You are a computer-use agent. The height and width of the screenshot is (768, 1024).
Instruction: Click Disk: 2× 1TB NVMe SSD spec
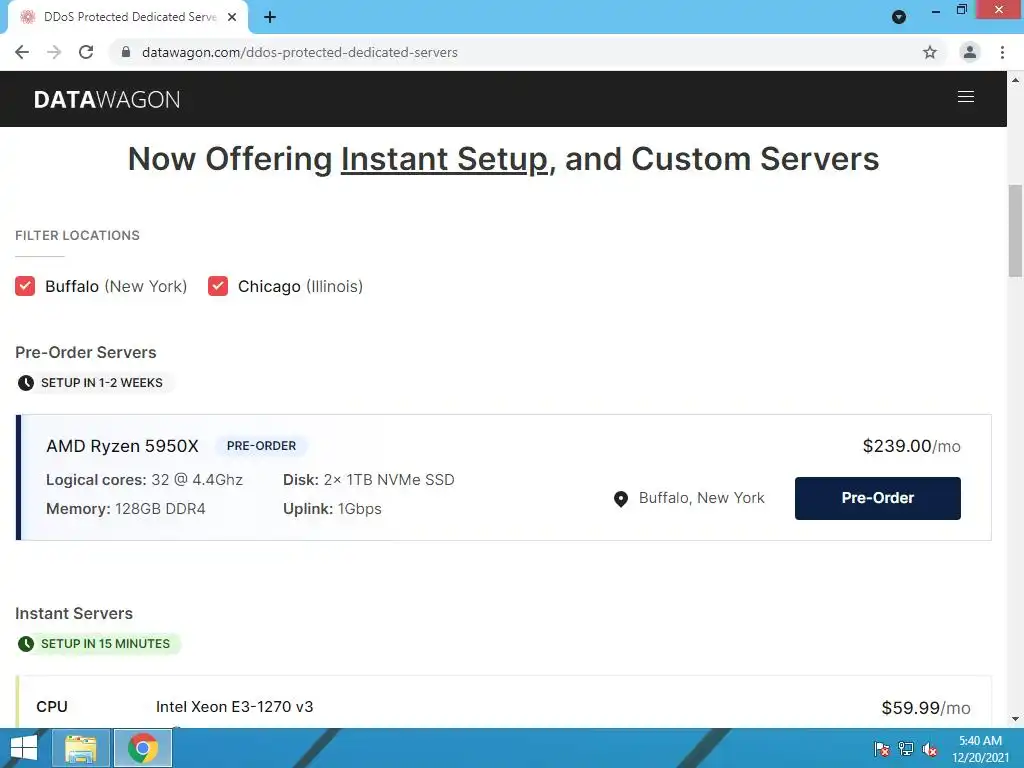point(368,480)
